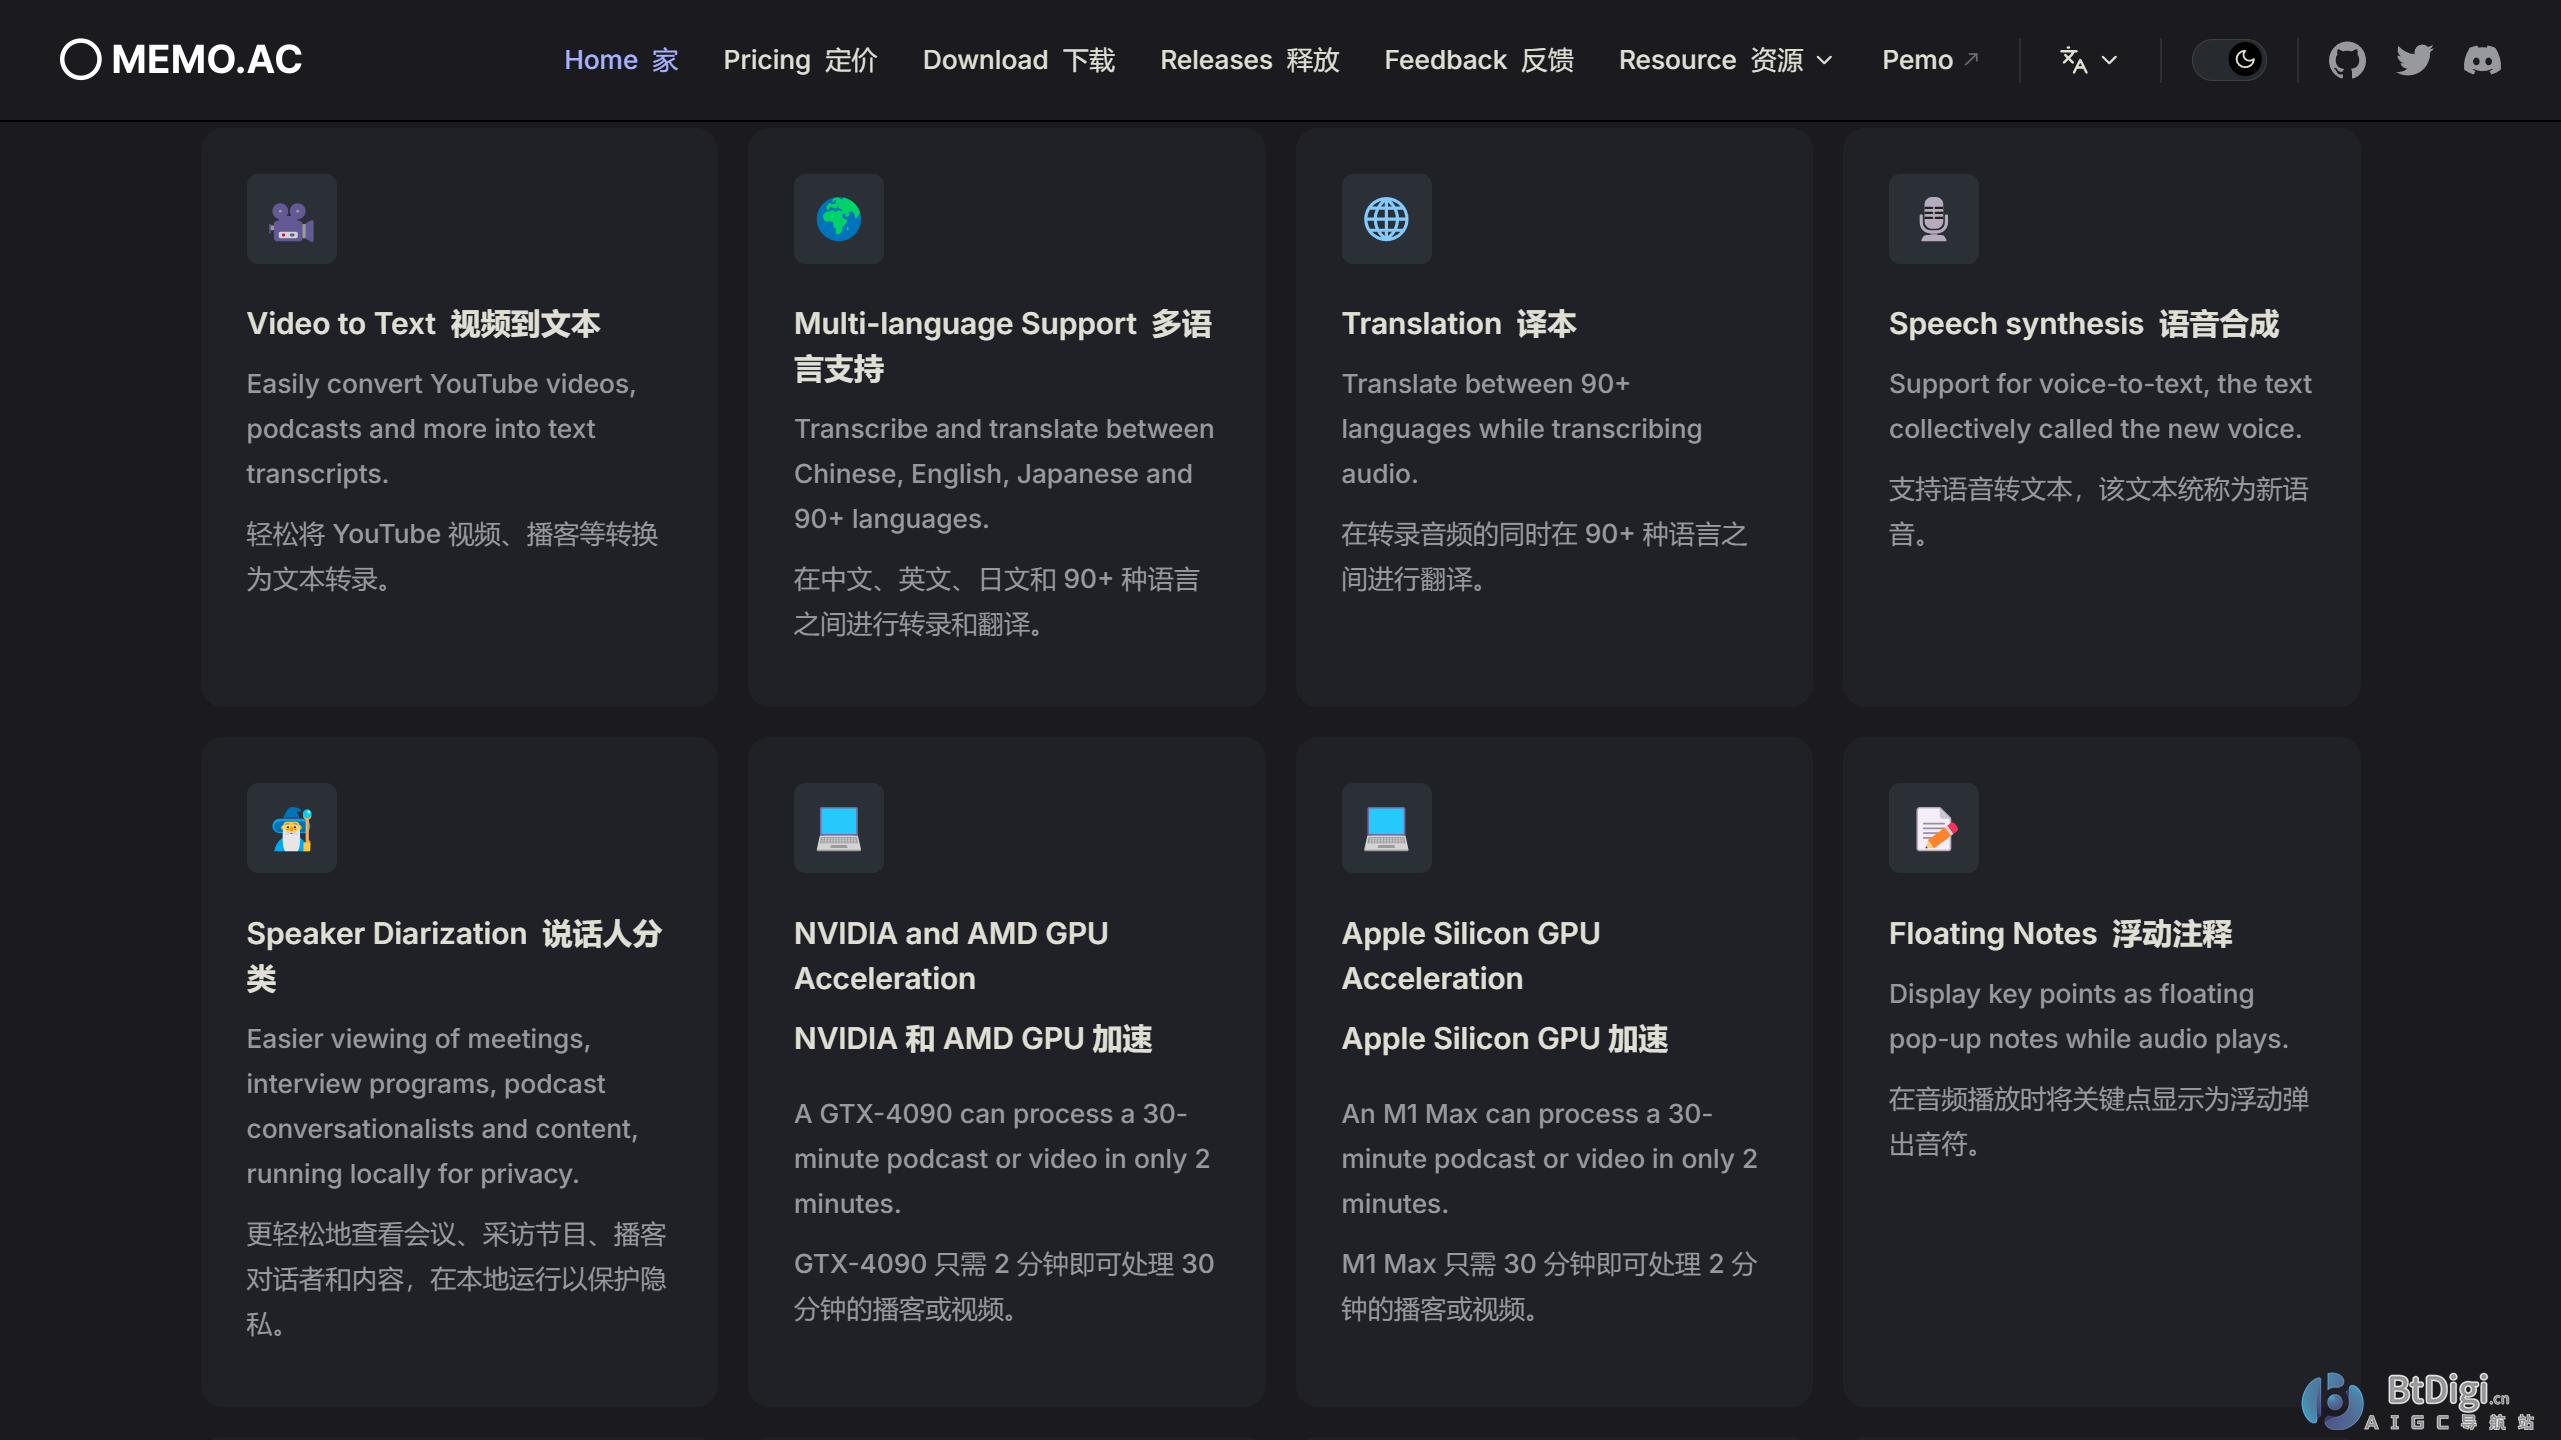Open the Download nav item
Viewport: 2561px width, 1440px height.
pos(1018,60)
